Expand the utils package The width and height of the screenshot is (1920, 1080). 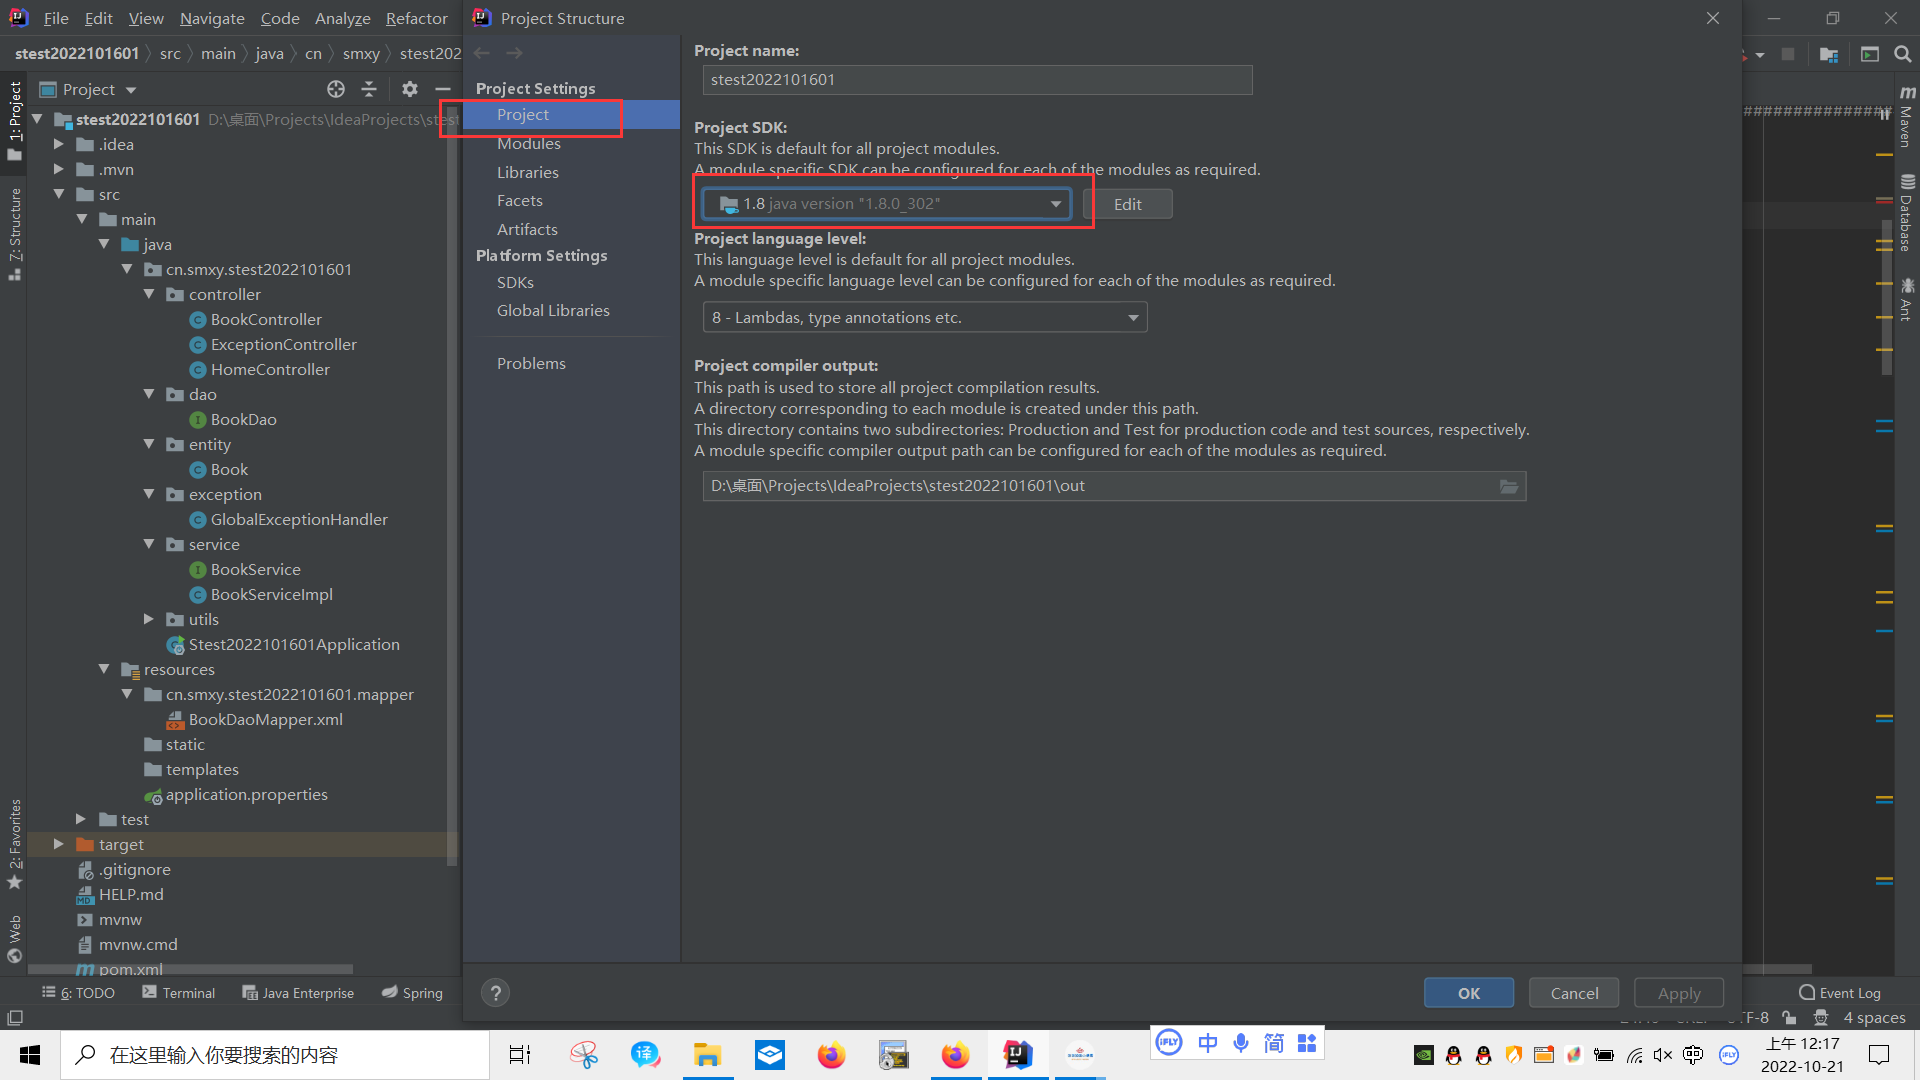point(149,620)
